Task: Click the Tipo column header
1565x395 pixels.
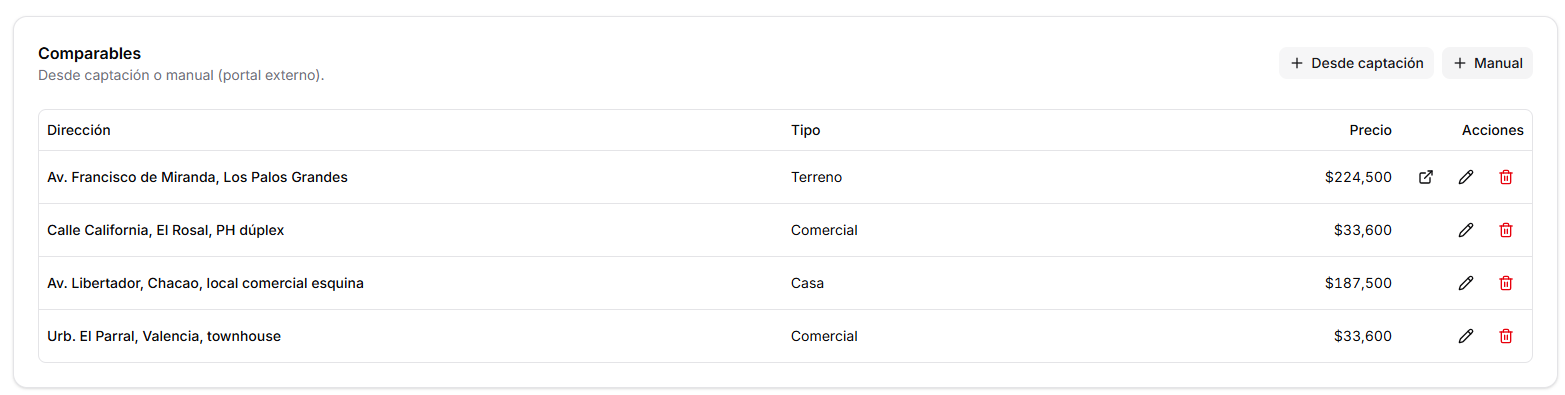Action: pyautogui.click(x=805, y=130)
